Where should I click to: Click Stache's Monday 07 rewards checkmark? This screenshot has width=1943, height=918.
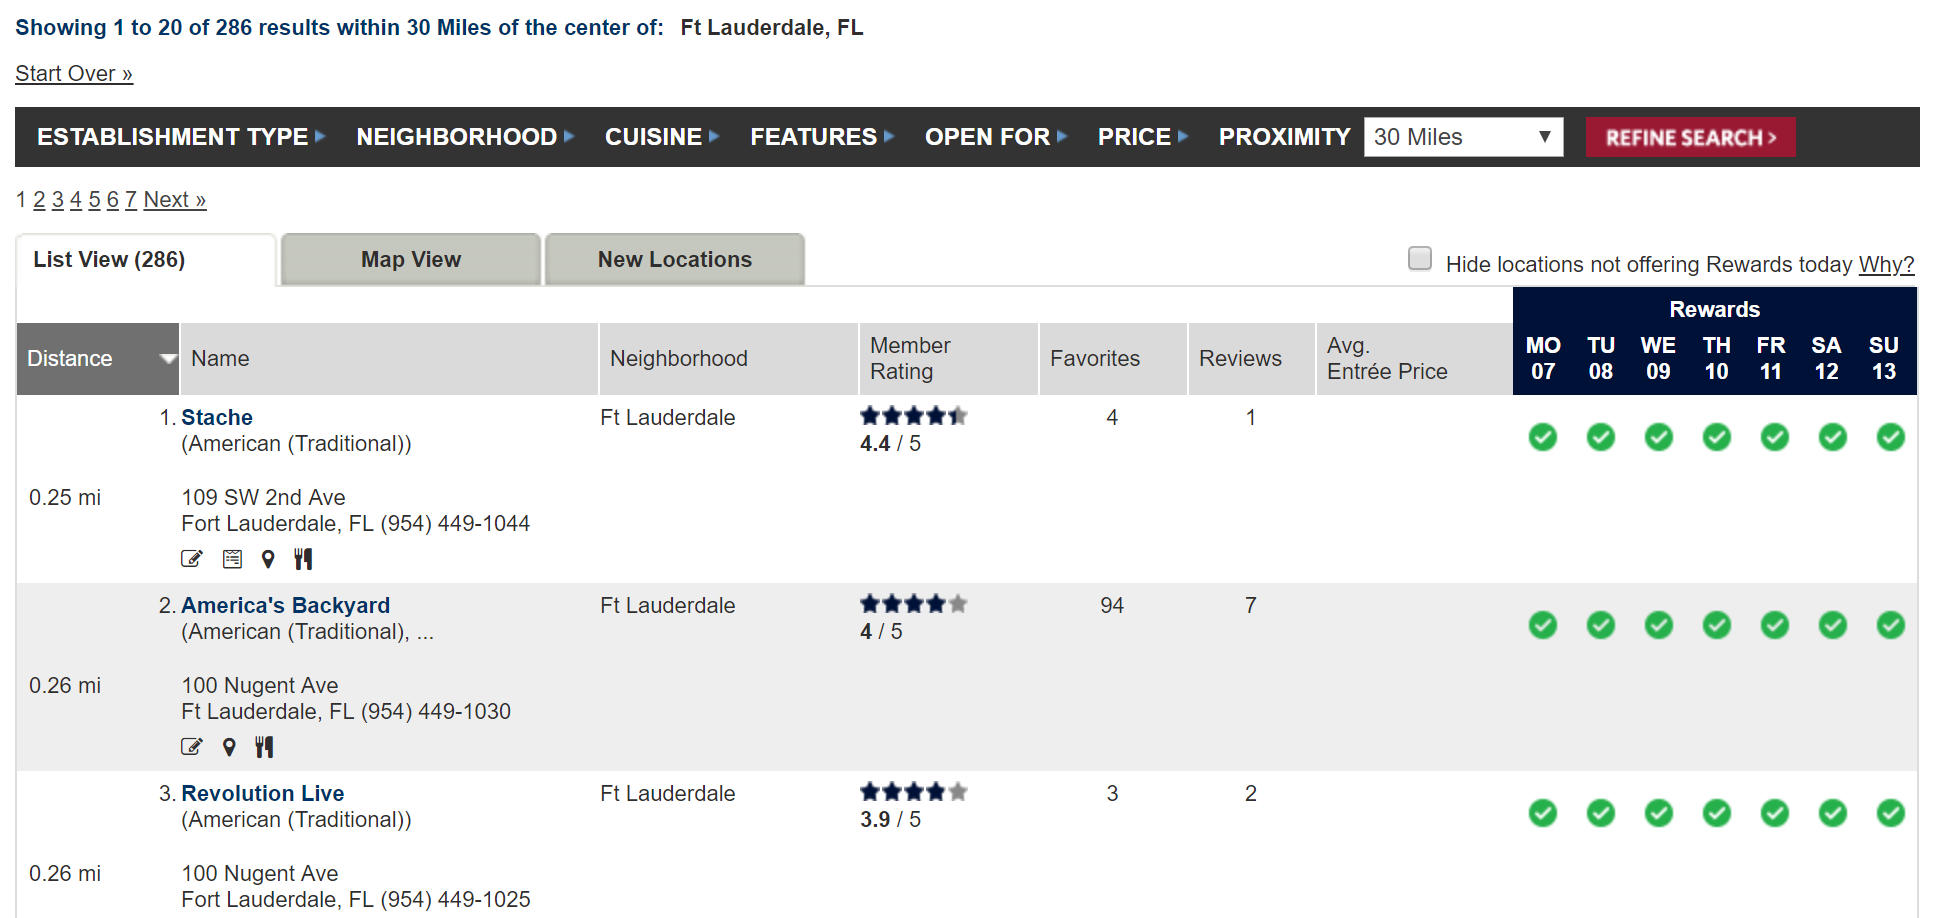(1543, 437)
